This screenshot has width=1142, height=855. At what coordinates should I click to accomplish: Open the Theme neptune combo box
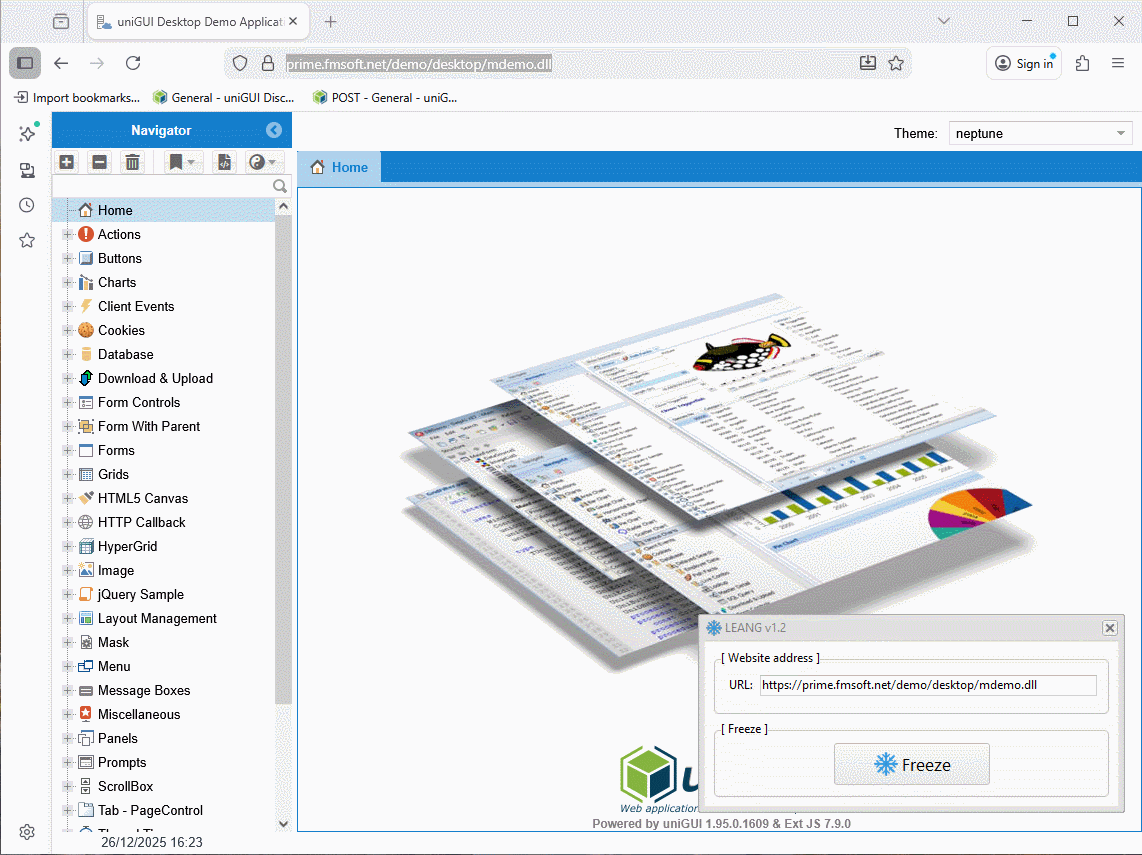pos(1040,133)
